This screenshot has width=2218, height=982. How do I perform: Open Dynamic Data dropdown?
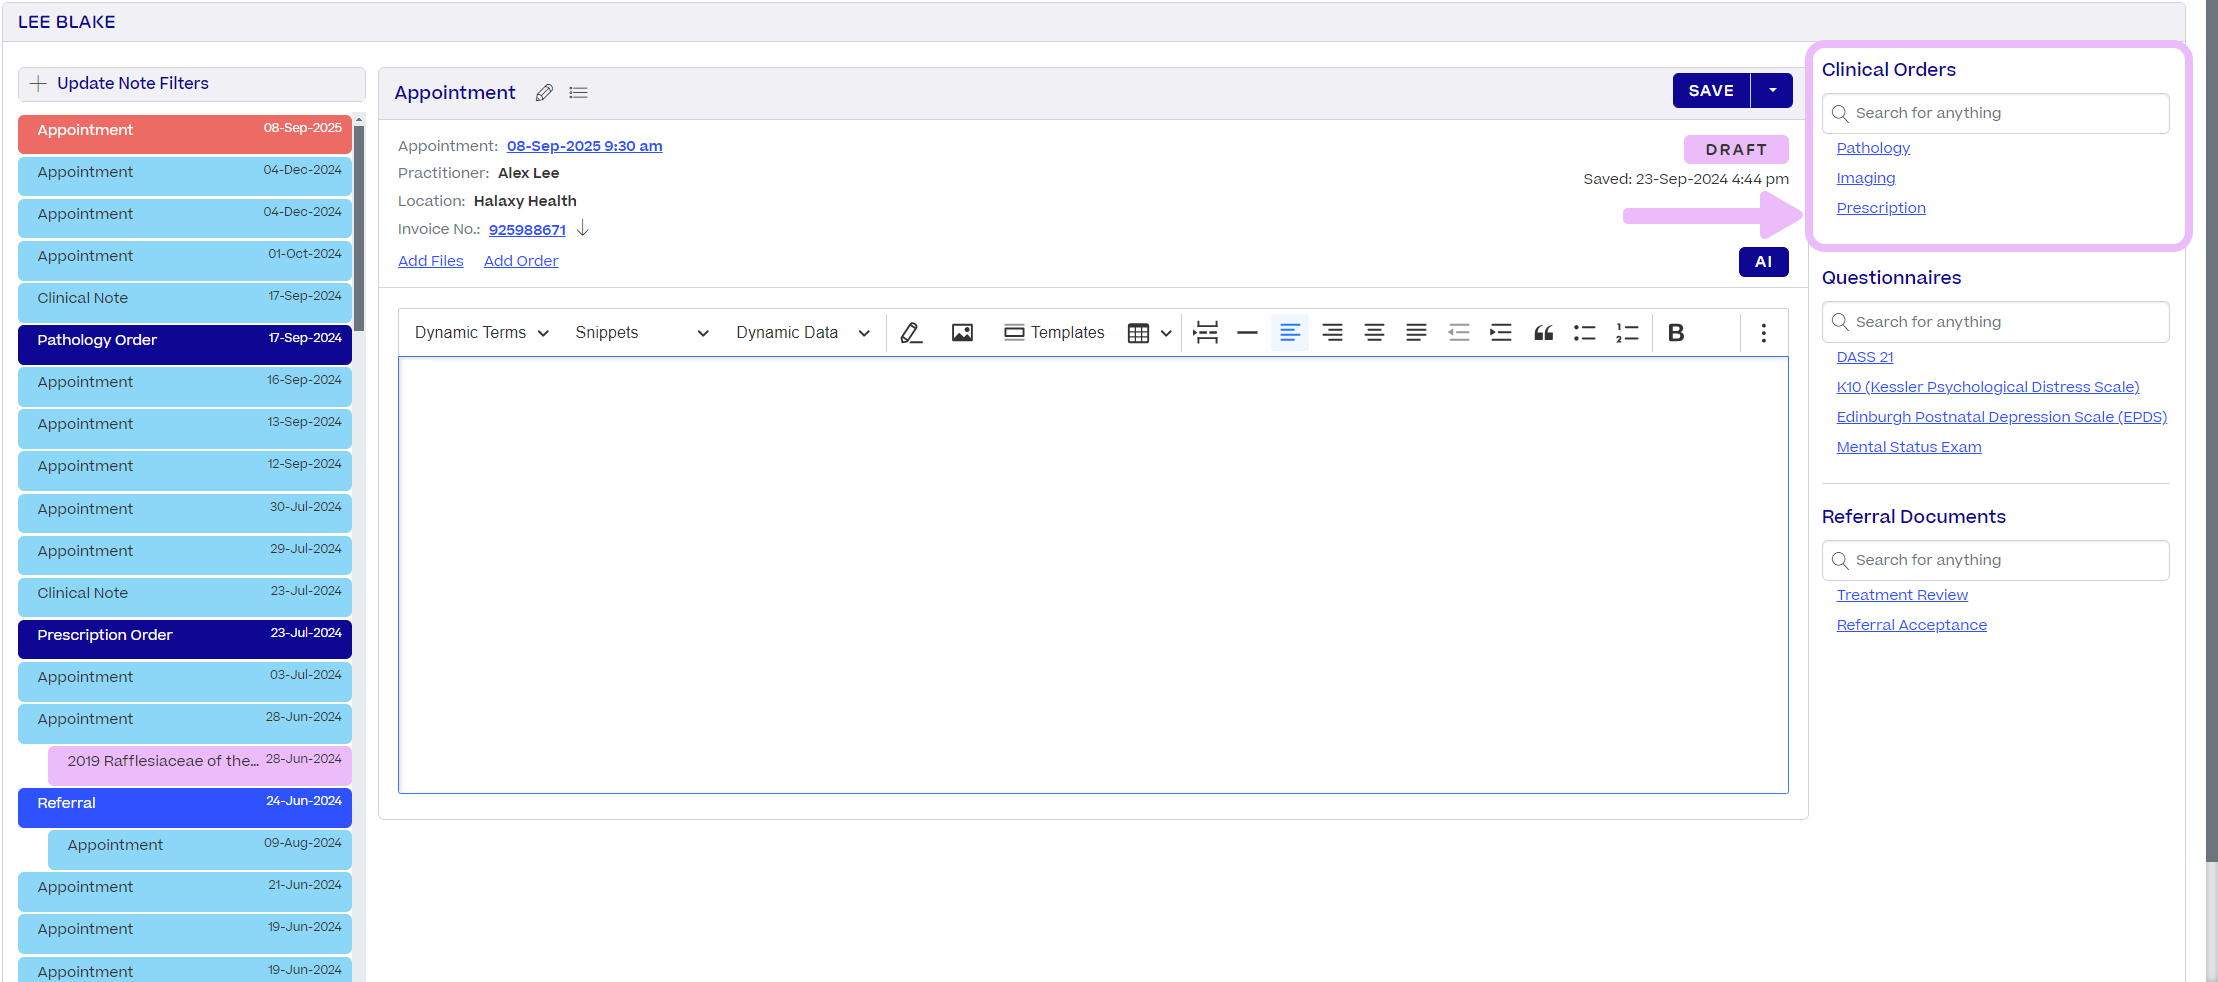pos(802,333)
